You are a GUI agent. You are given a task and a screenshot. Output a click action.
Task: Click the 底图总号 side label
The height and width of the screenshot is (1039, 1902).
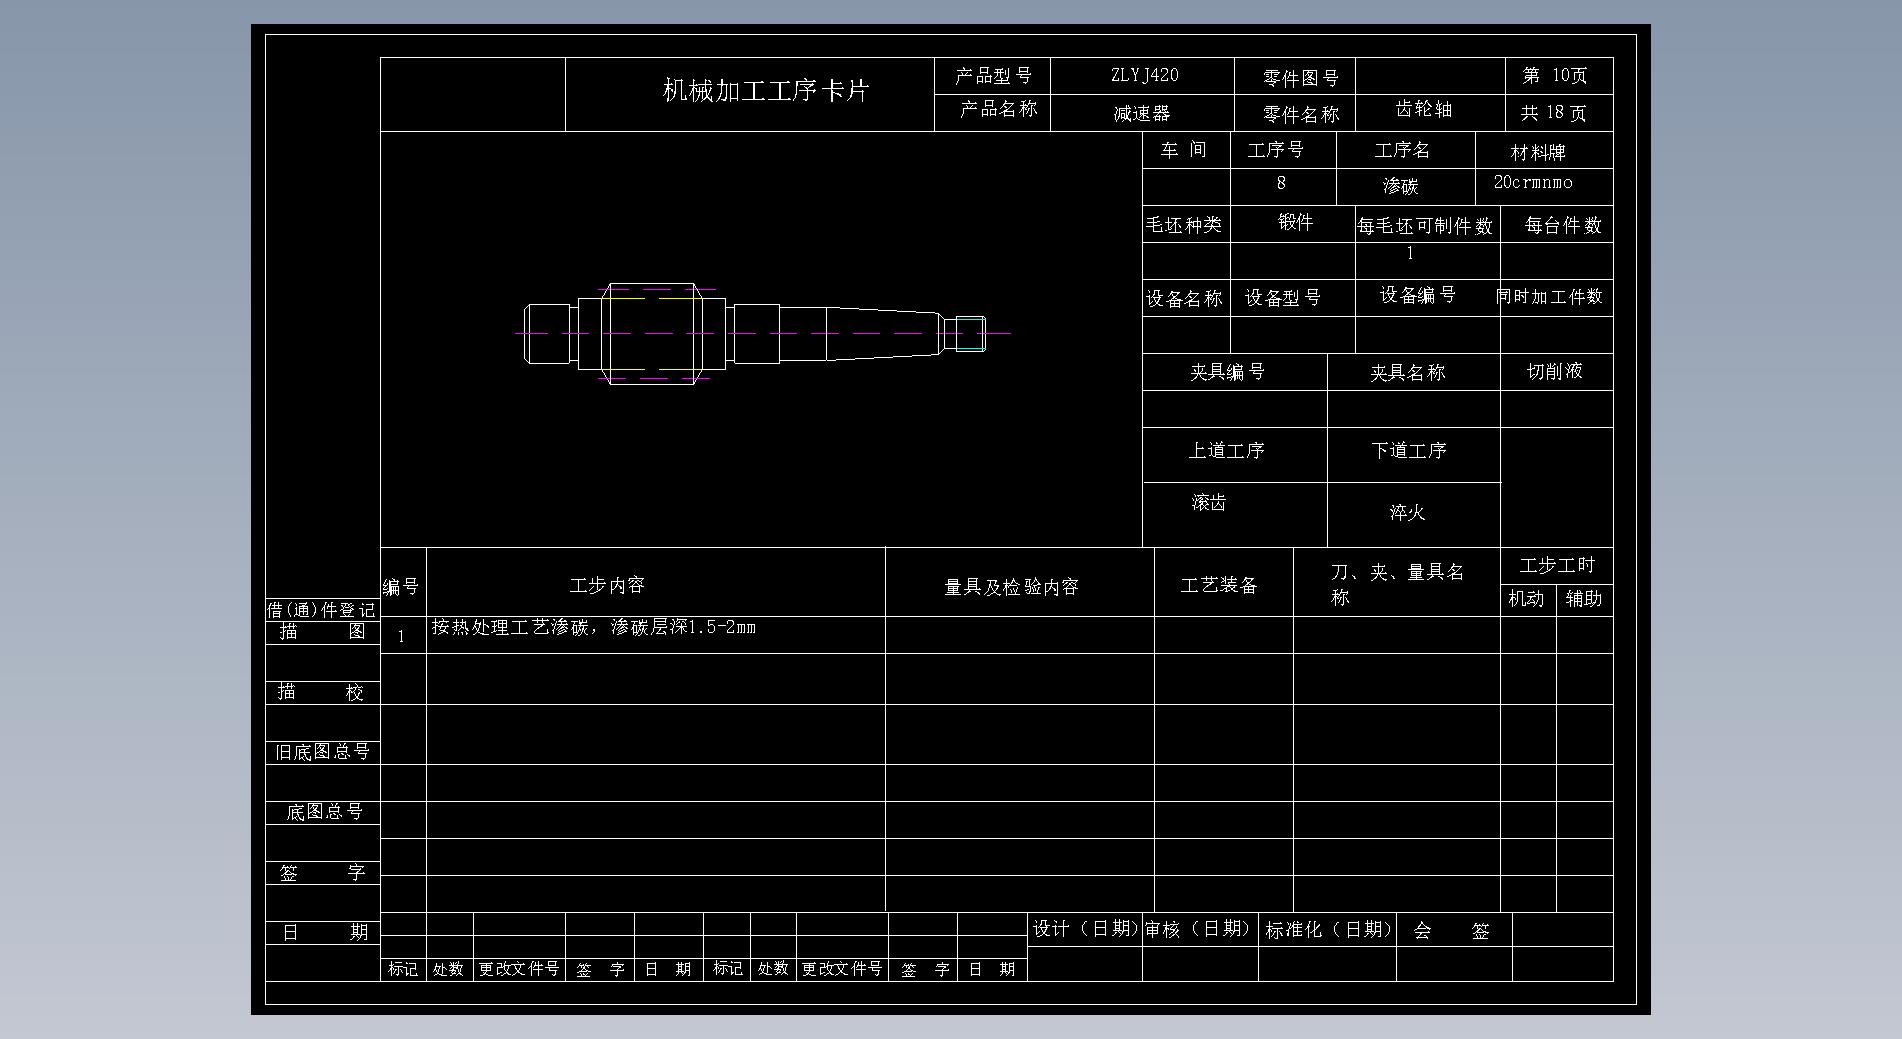324,812
